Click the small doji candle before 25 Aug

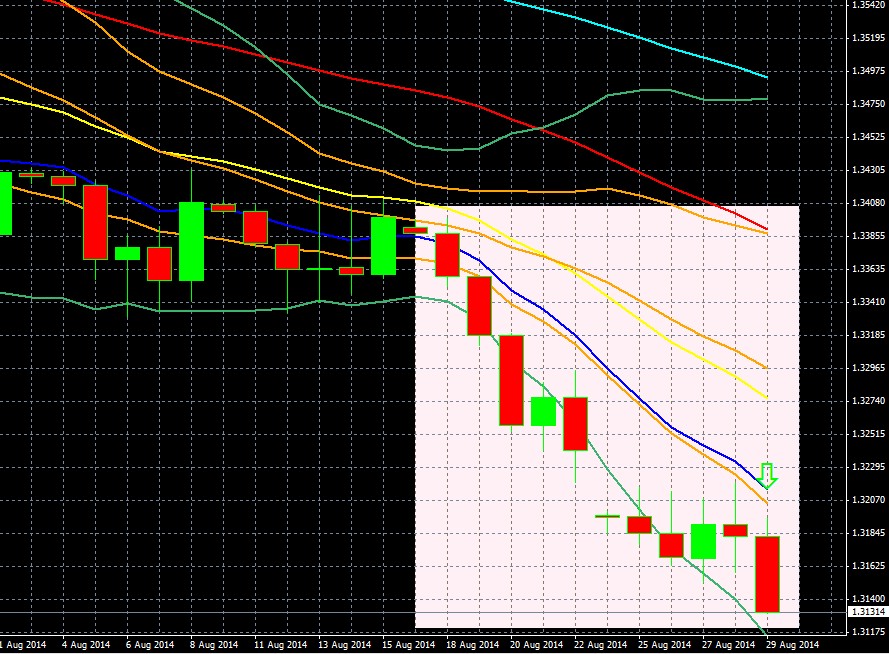coord(607,516)
